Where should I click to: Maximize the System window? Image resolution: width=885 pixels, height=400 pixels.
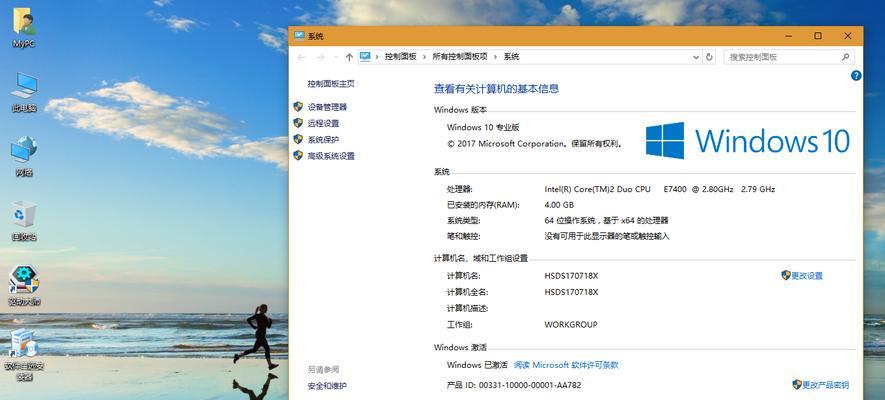tap(818, 36)
